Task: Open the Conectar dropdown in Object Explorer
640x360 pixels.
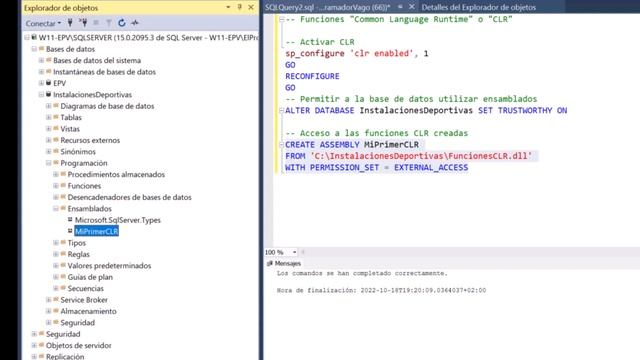Action: (x=43, y=23)
